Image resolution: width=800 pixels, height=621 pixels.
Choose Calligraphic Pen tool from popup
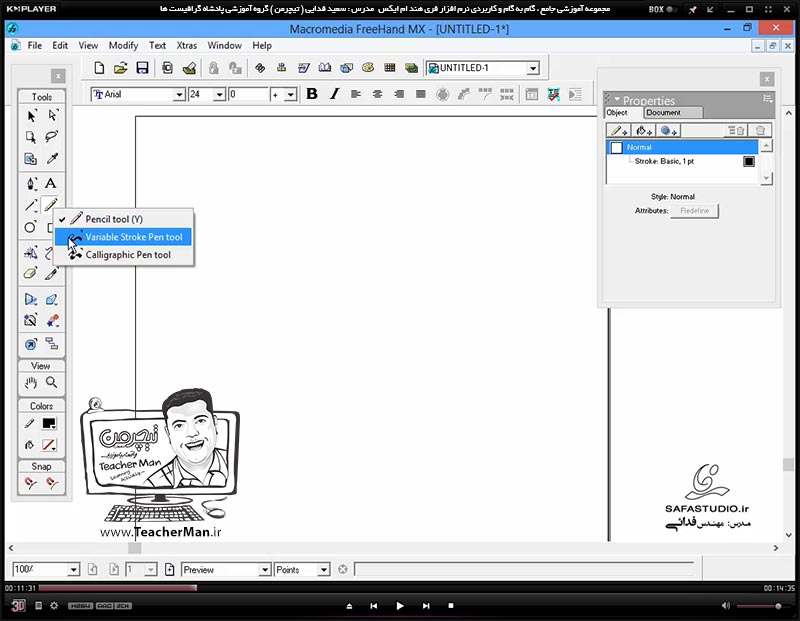tap(123, 255)
